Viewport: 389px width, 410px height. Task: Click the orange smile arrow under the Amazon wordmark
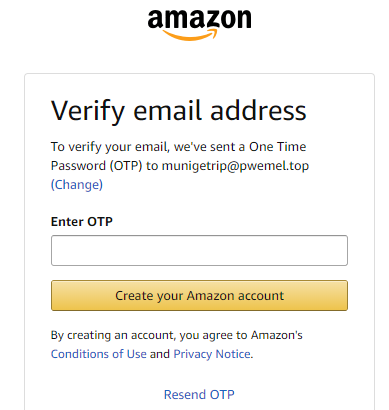tap(190, 35)
